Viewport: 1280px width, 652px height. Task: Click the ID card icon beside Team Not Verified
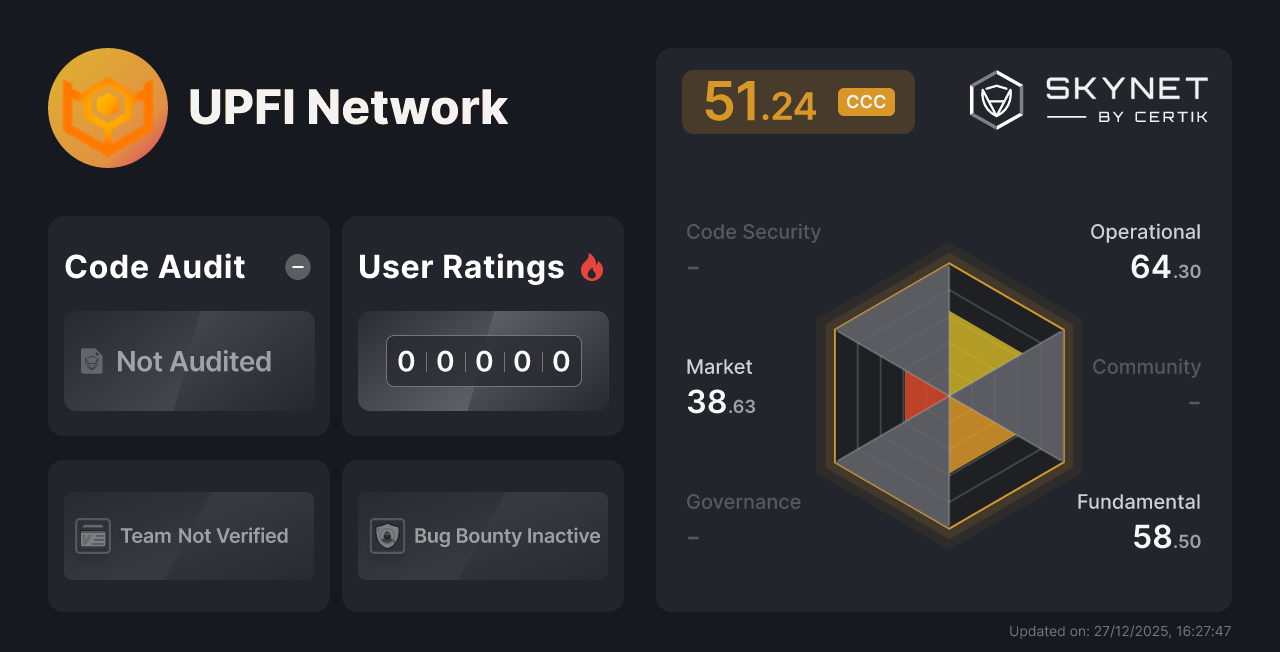click(x=93, y=536)
